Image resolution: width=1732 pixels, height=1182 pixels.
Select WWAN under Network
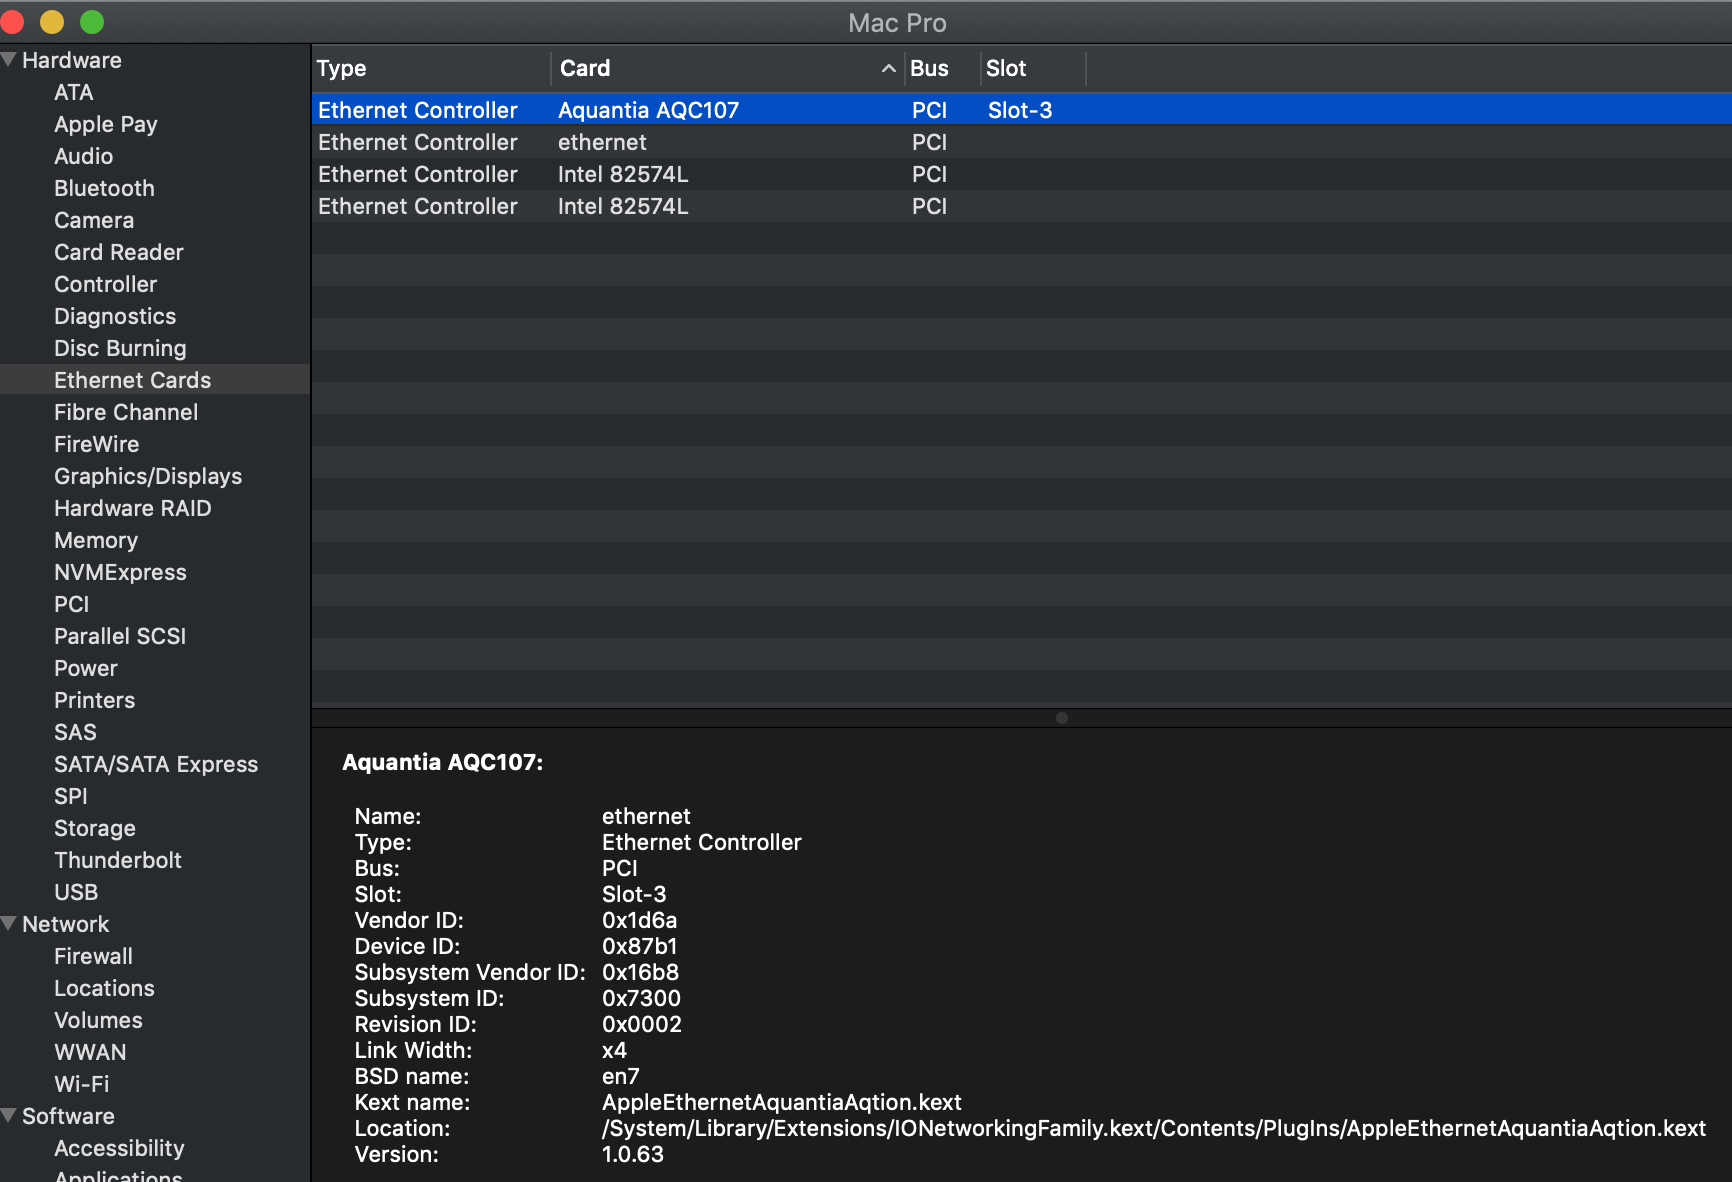click(x=90, y=1052)
